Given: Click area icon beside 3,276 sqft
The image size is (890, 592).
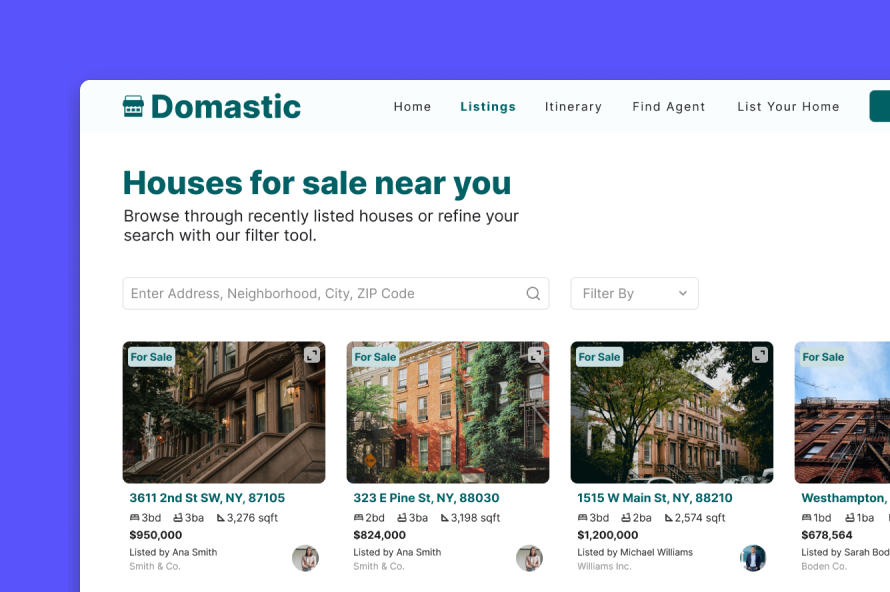Looking at the screenshot, I should pyautogui.click(x=221, y=518).
